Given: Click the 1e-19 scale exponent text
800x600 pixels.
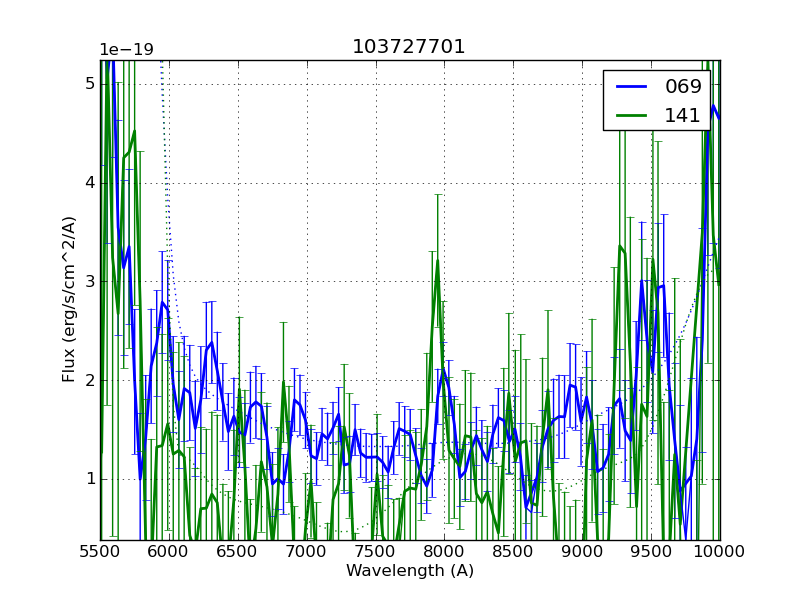Looking at the screenshot, I should coord(126,50).
